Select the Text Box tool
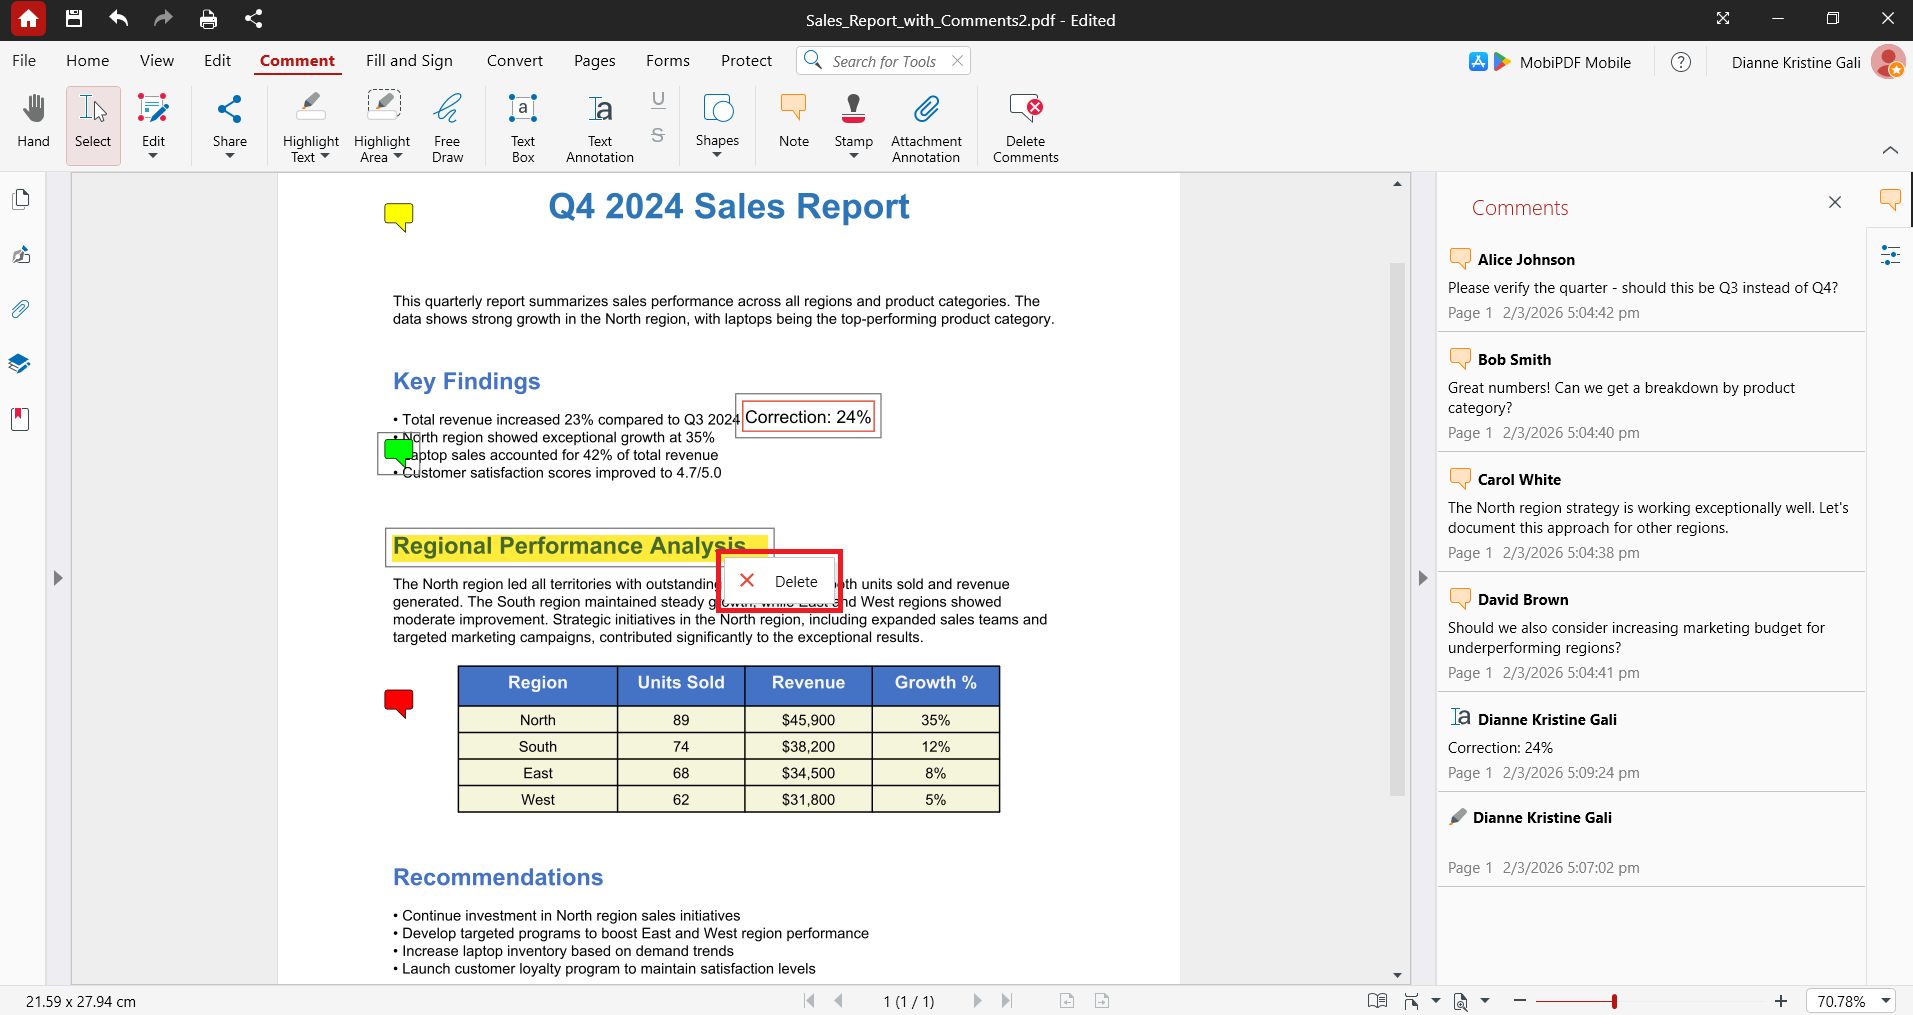 click(x=523, y=127)
